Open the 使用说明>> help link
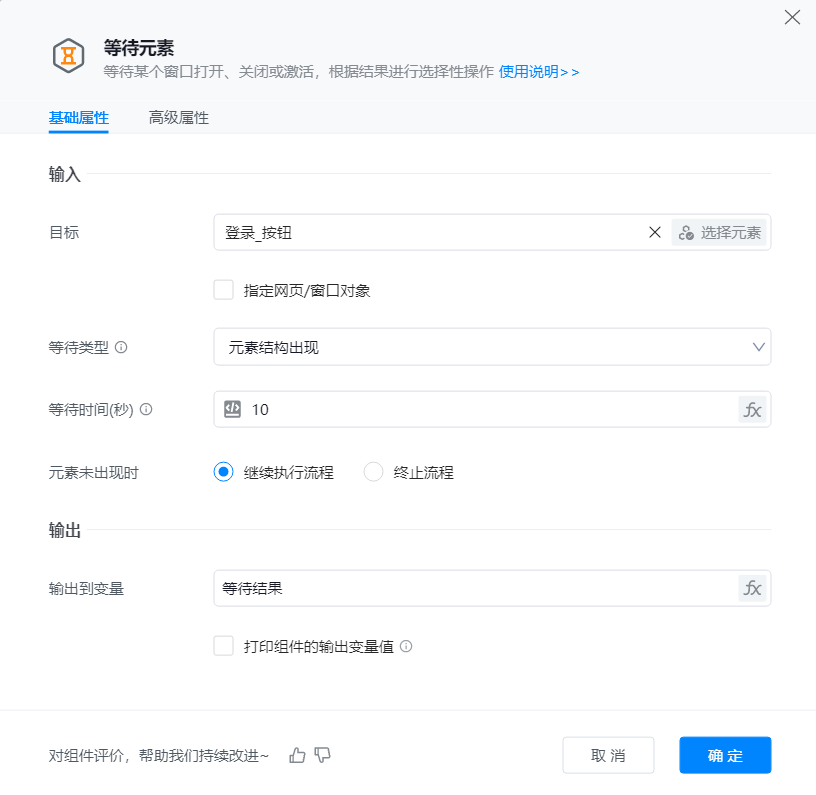The width and height of the screenshot is (816, 795). (539, 72)
